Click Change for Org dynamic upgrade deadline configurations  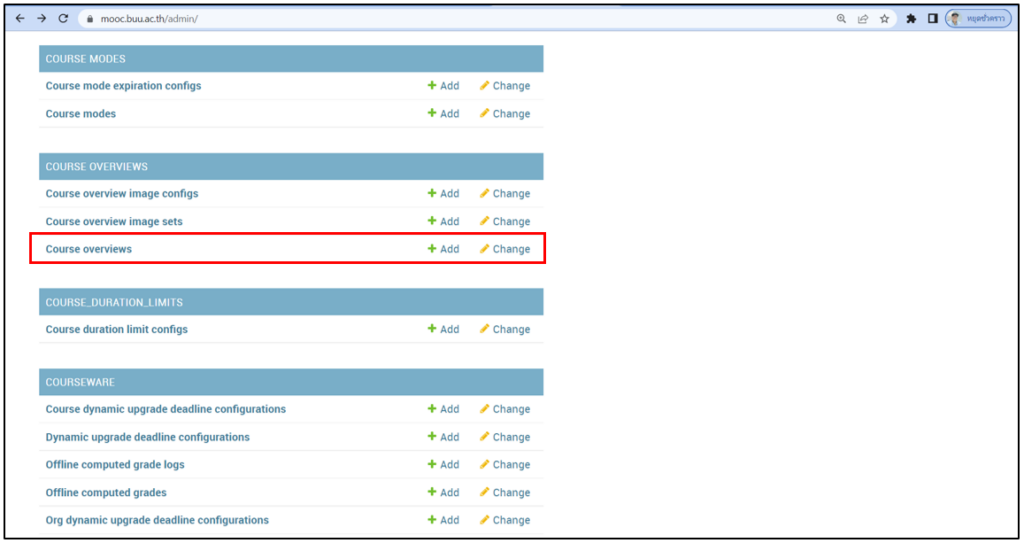[x=505, y=520]
